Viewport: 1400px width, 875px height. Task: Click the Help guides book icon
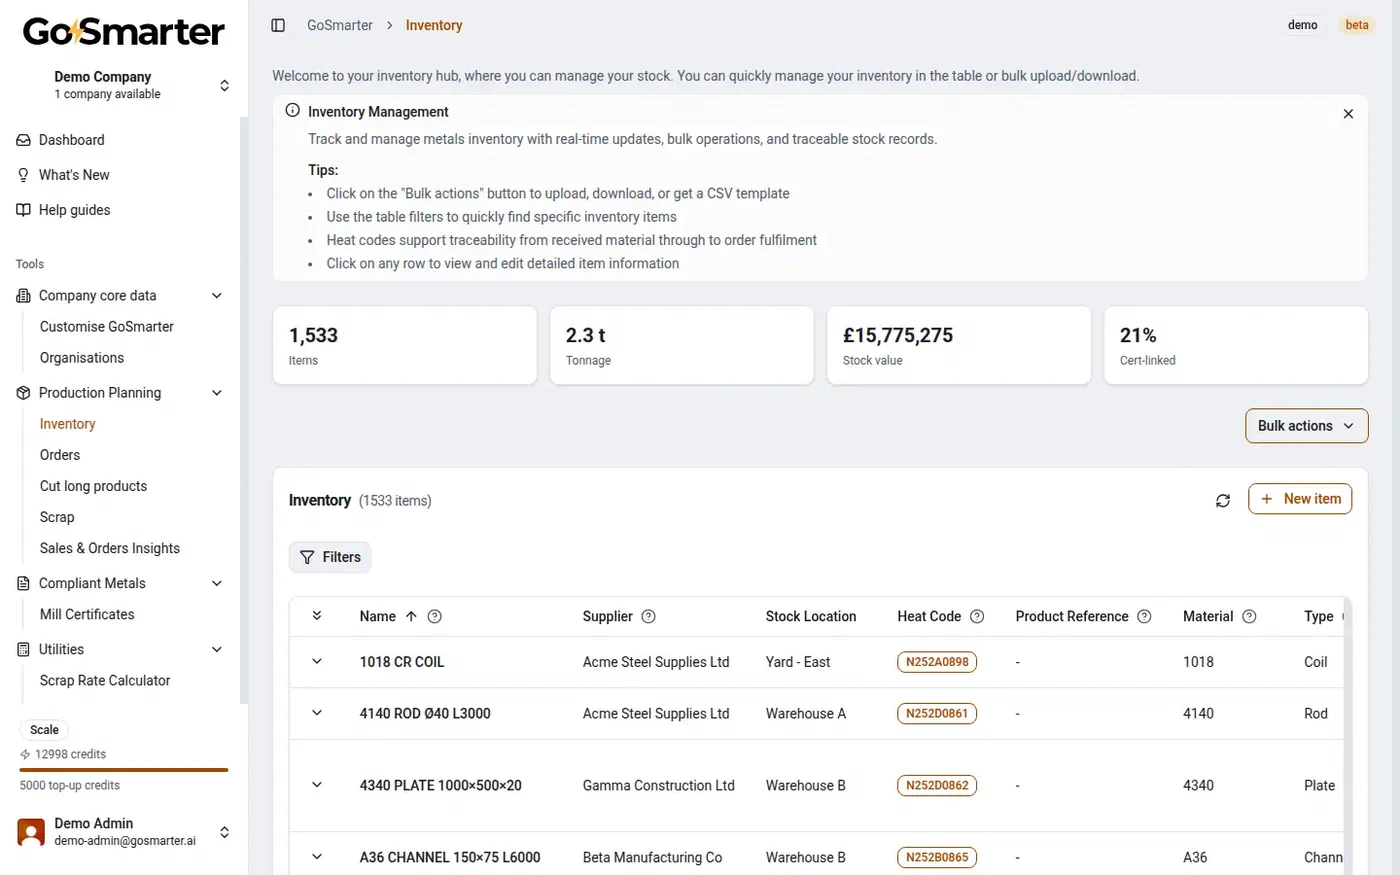[24, 210]
